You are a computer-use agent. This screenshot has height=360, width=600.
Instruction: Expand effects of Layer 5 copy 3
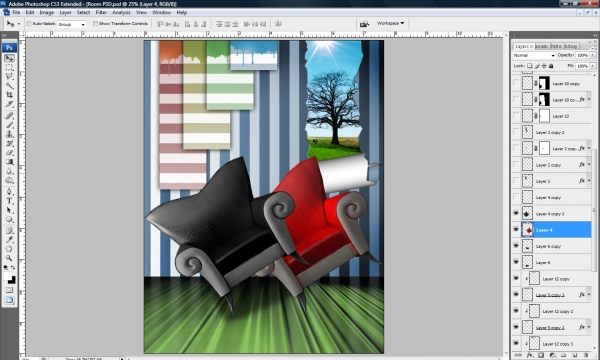click(589, 295)
